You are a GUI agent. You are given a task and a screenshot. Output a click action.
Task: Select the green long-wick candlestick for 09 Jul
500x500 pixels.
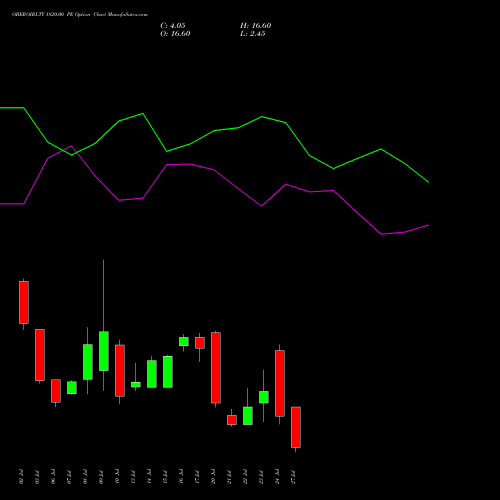tap(104, 351)
